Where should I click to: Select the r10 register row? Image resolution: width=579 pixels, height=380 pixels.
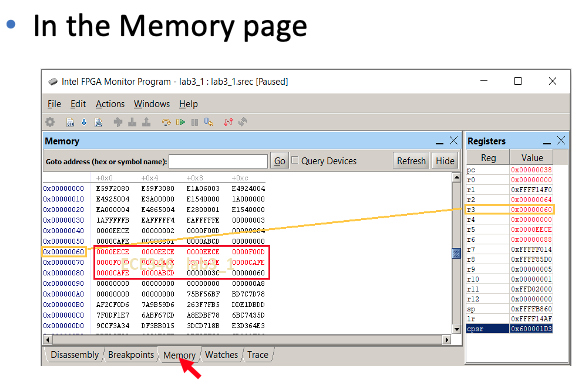[510, 279]
